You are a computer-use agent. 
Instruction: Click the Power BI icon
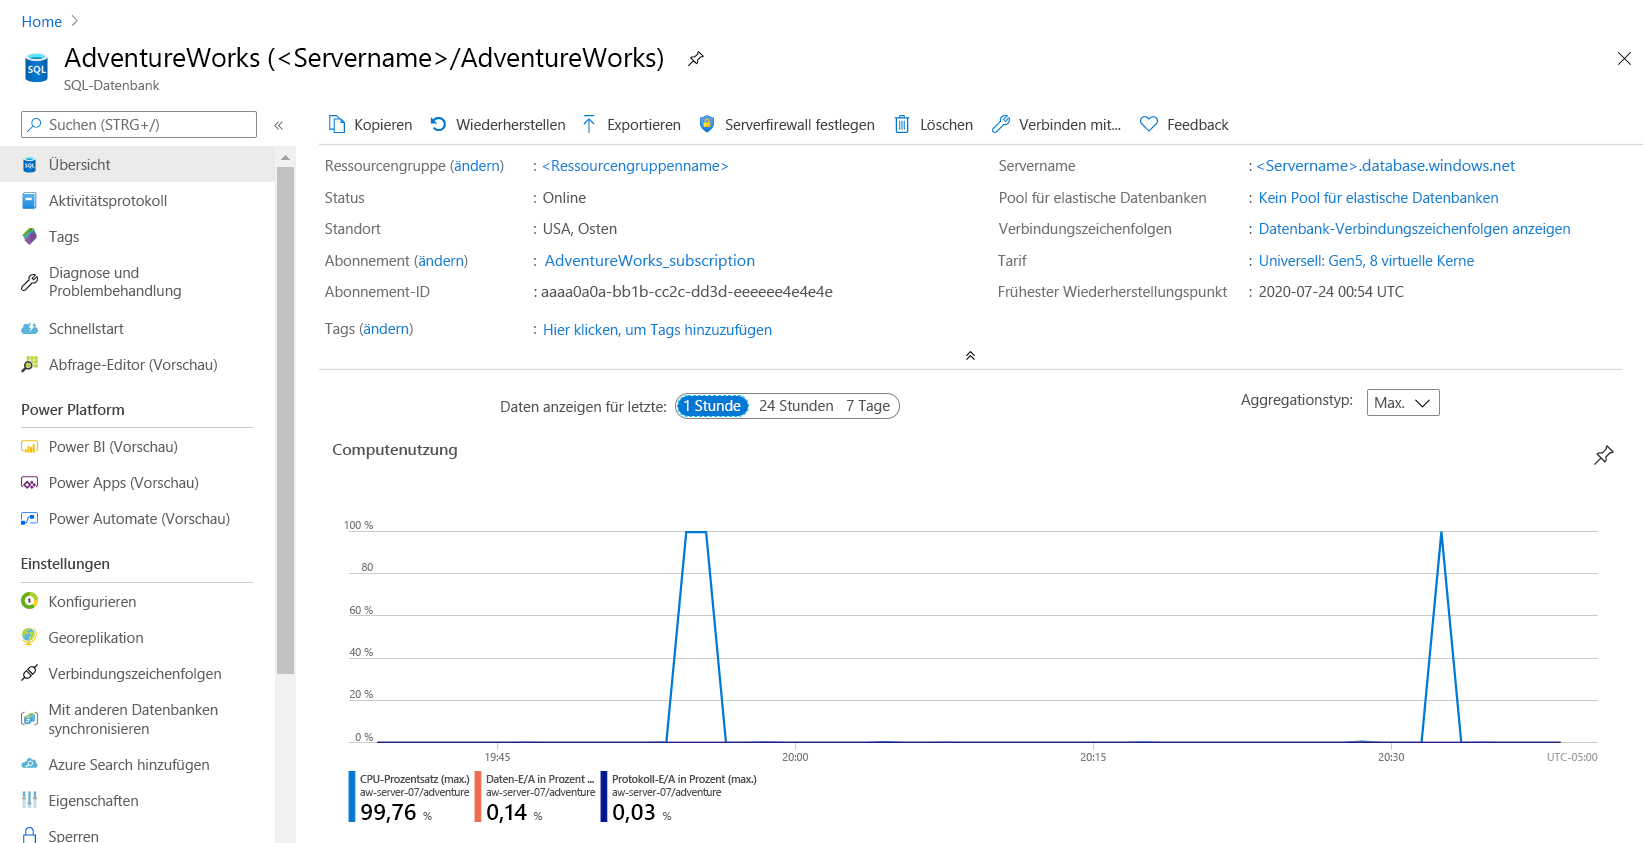click(x=30, y=447)
